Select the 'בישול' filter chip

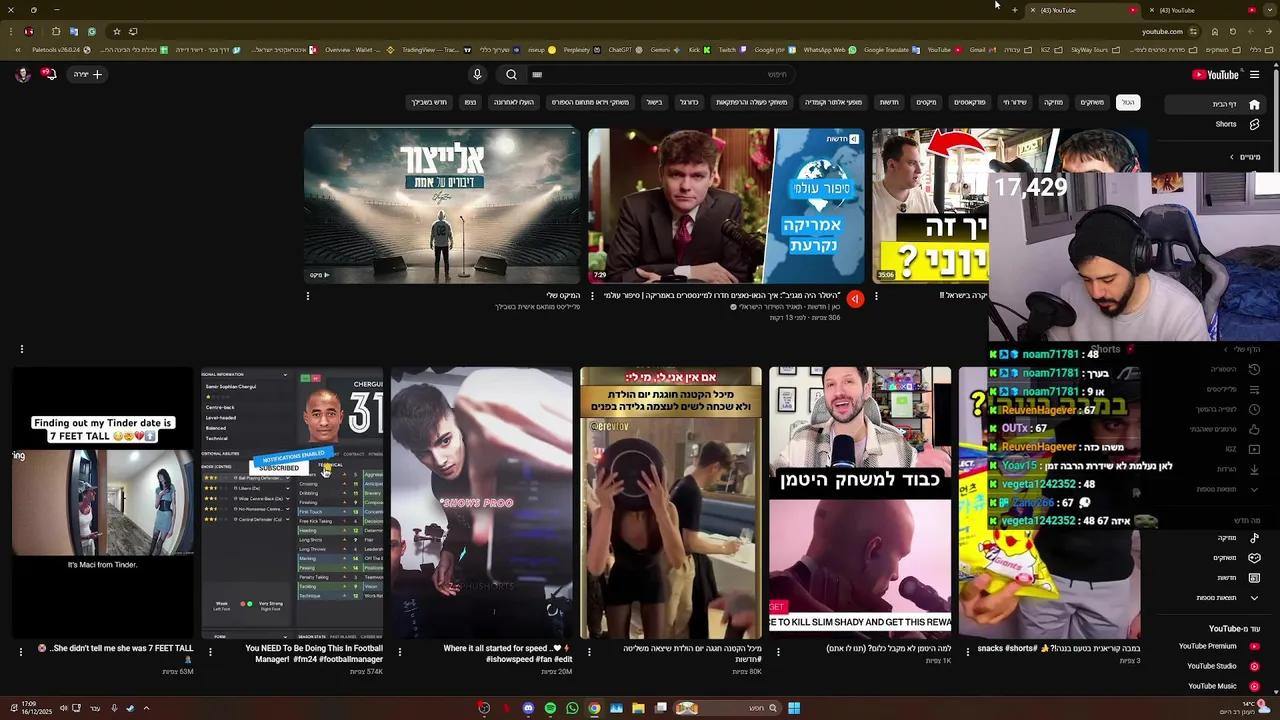pyautogui.click(x=654, y=102)
